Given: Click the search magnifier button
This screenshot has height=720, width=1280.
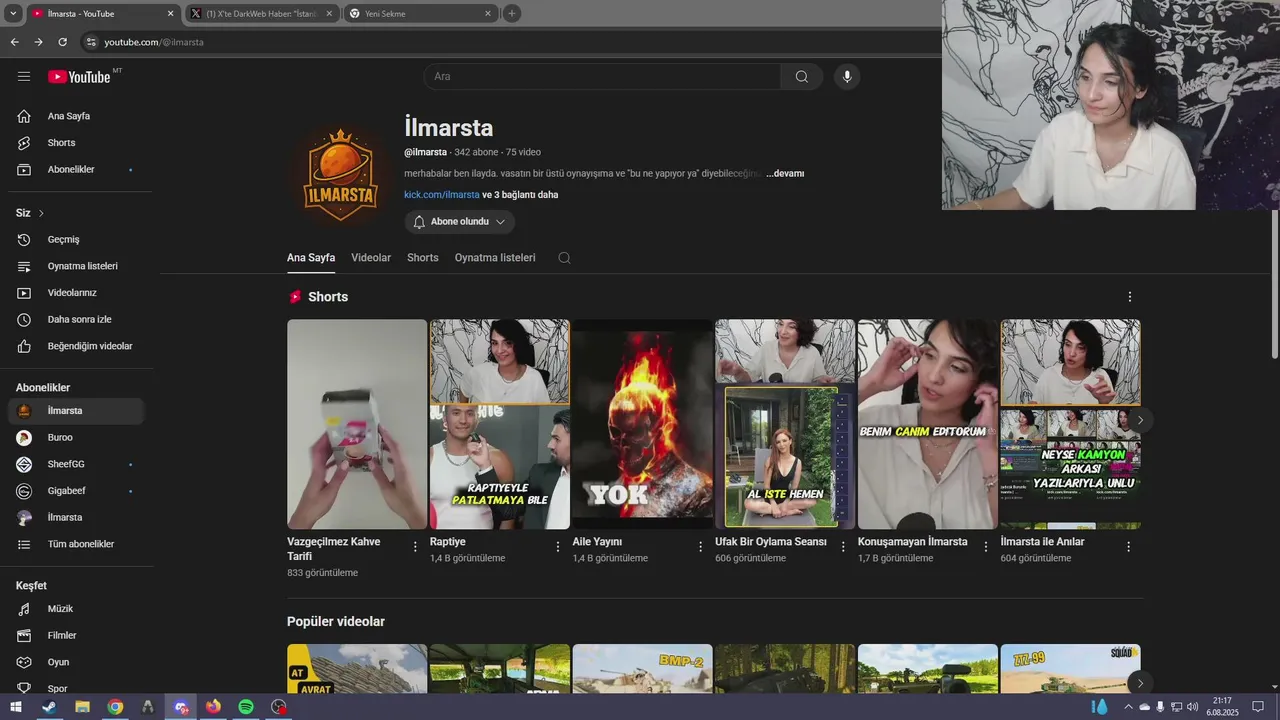Looking at the screenshot, I should [x=802, y=77].
